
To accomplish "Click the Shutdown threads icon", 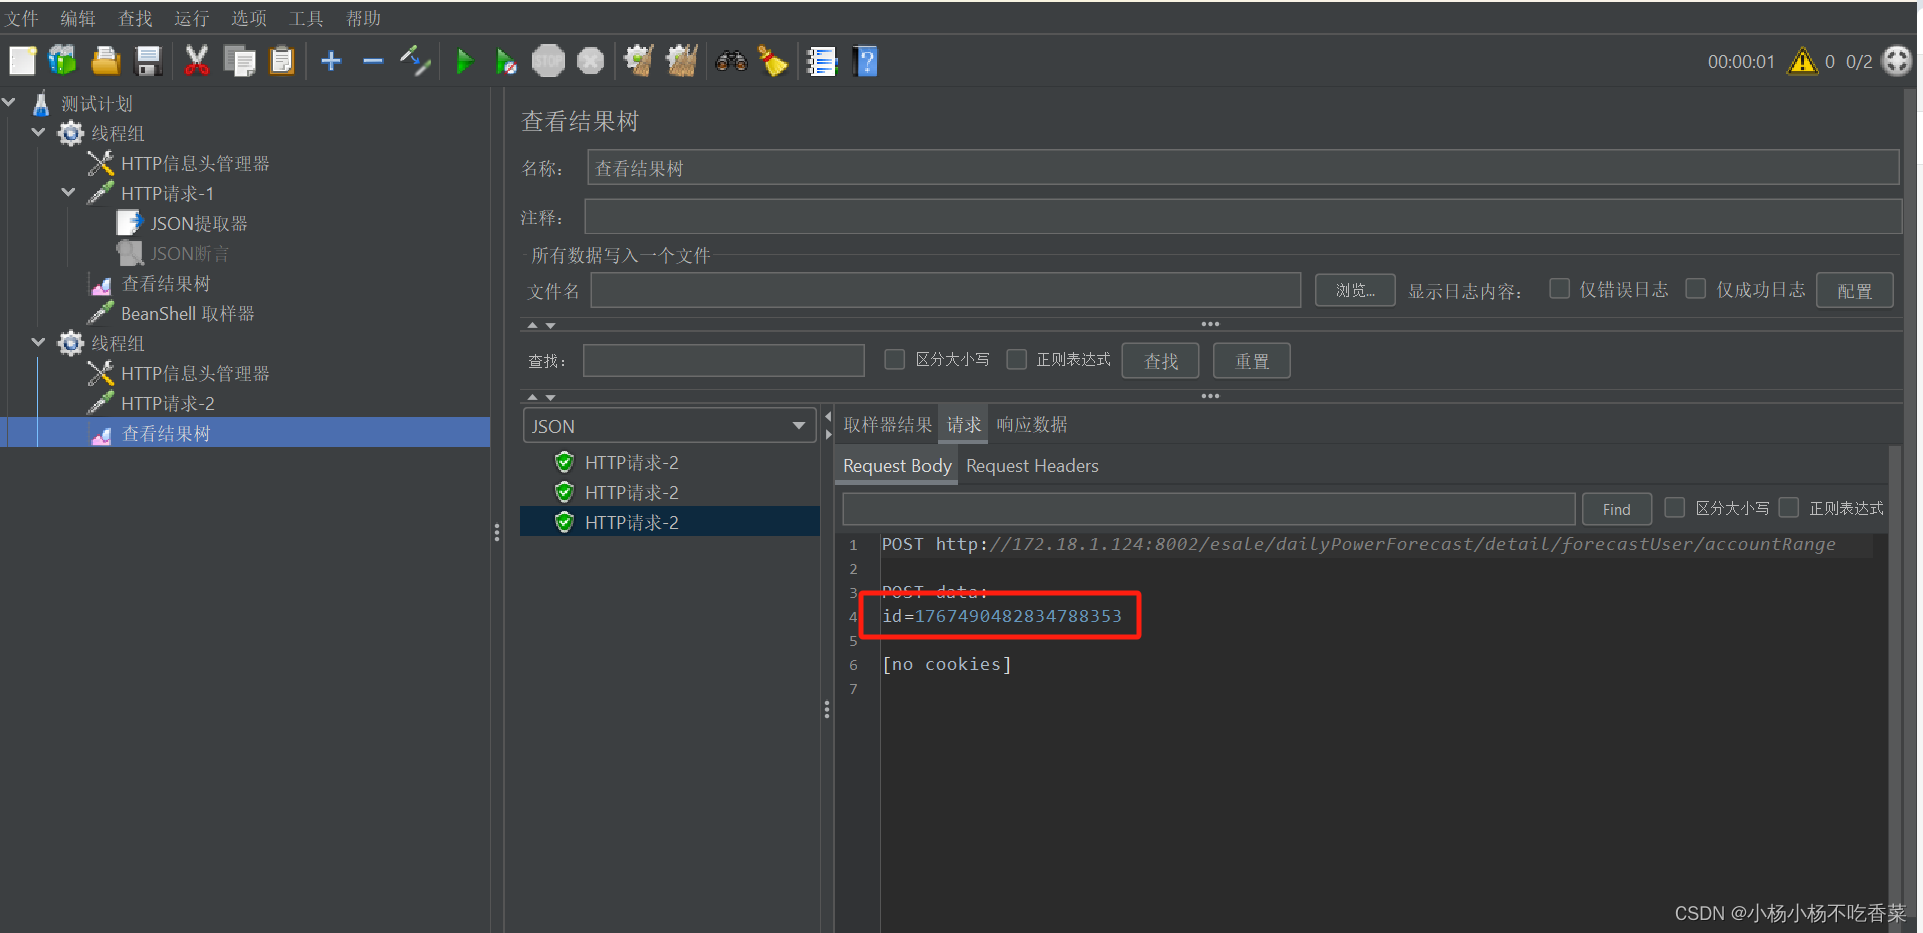I will point(591,61).
